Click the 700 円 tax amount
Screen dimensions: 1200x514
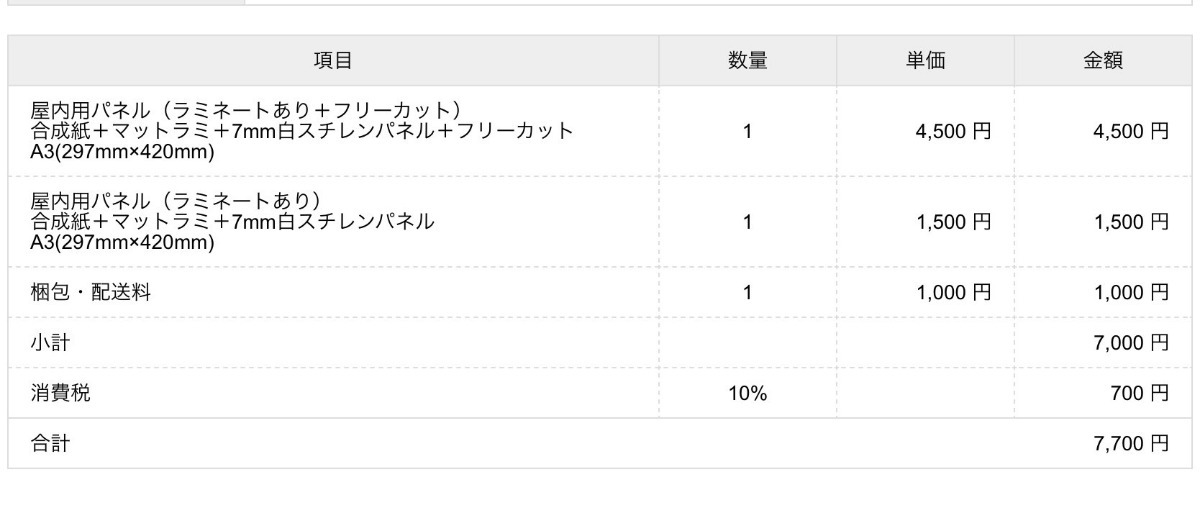pyautogui.click(x=1139, y=394)
